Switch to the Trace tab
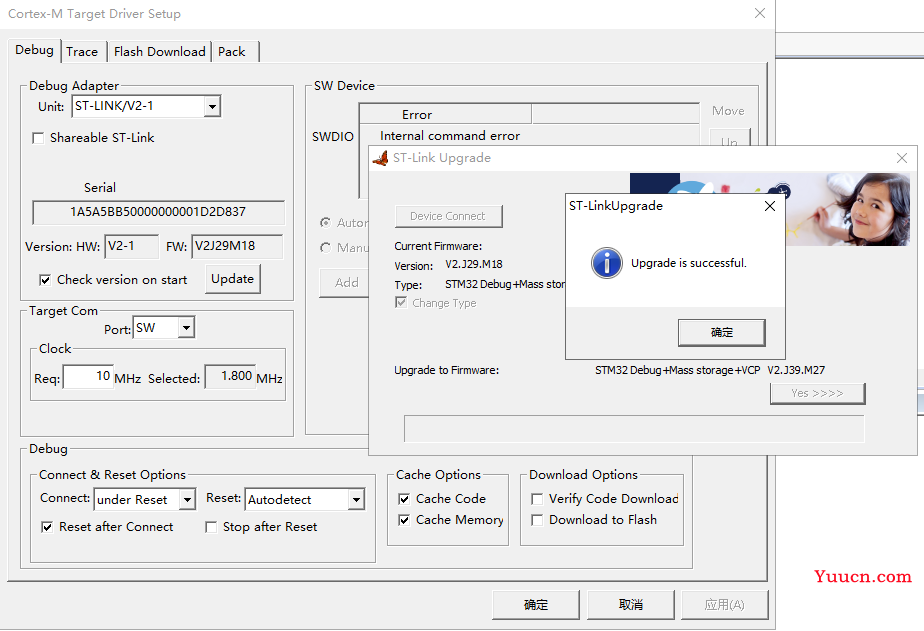This screenshot has height=631, width=924. 82,52
